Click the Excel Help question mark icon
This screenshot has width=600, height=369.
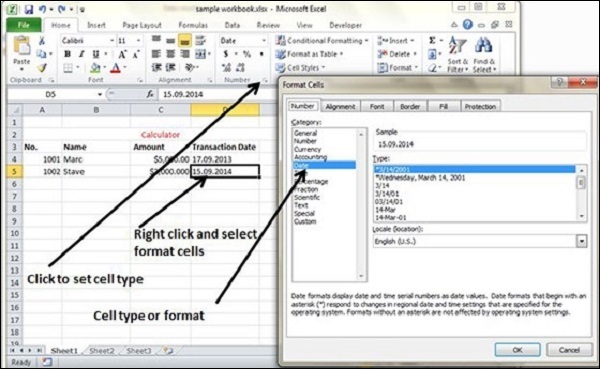[x=467, y=24]
